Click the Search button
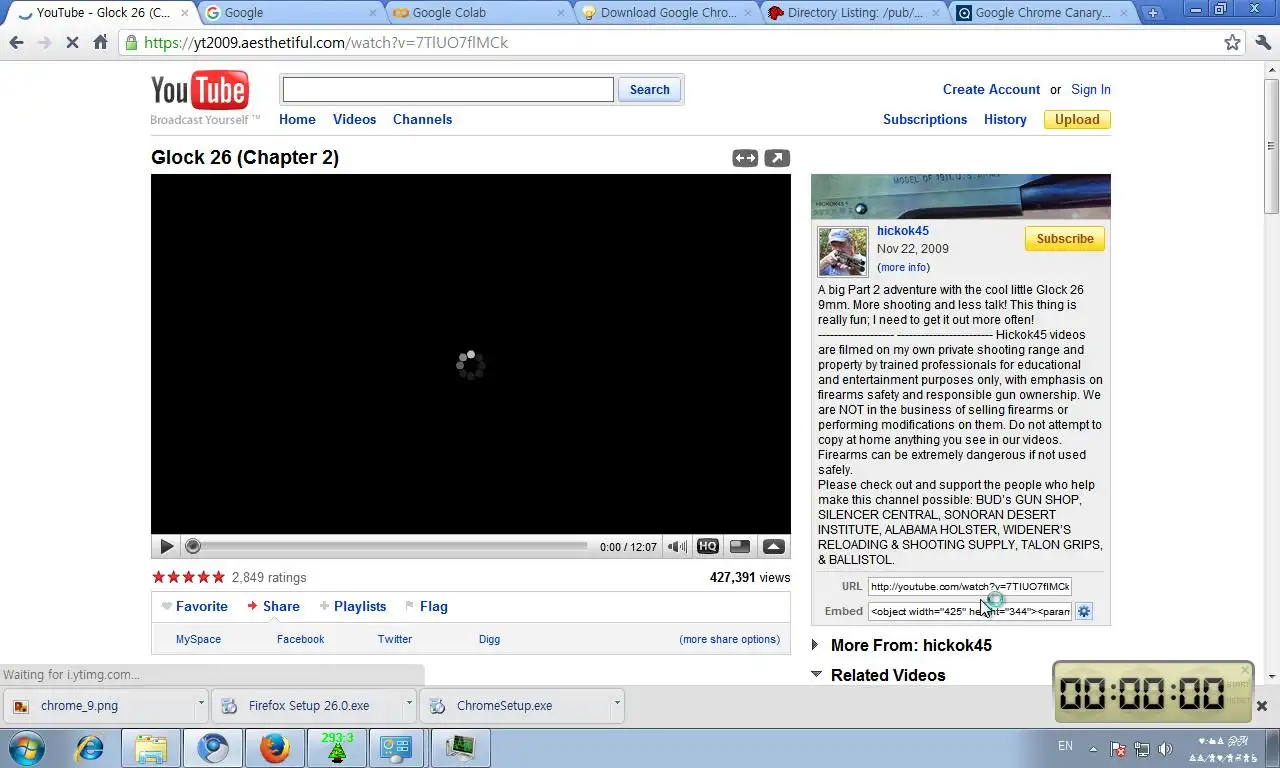 649,89
